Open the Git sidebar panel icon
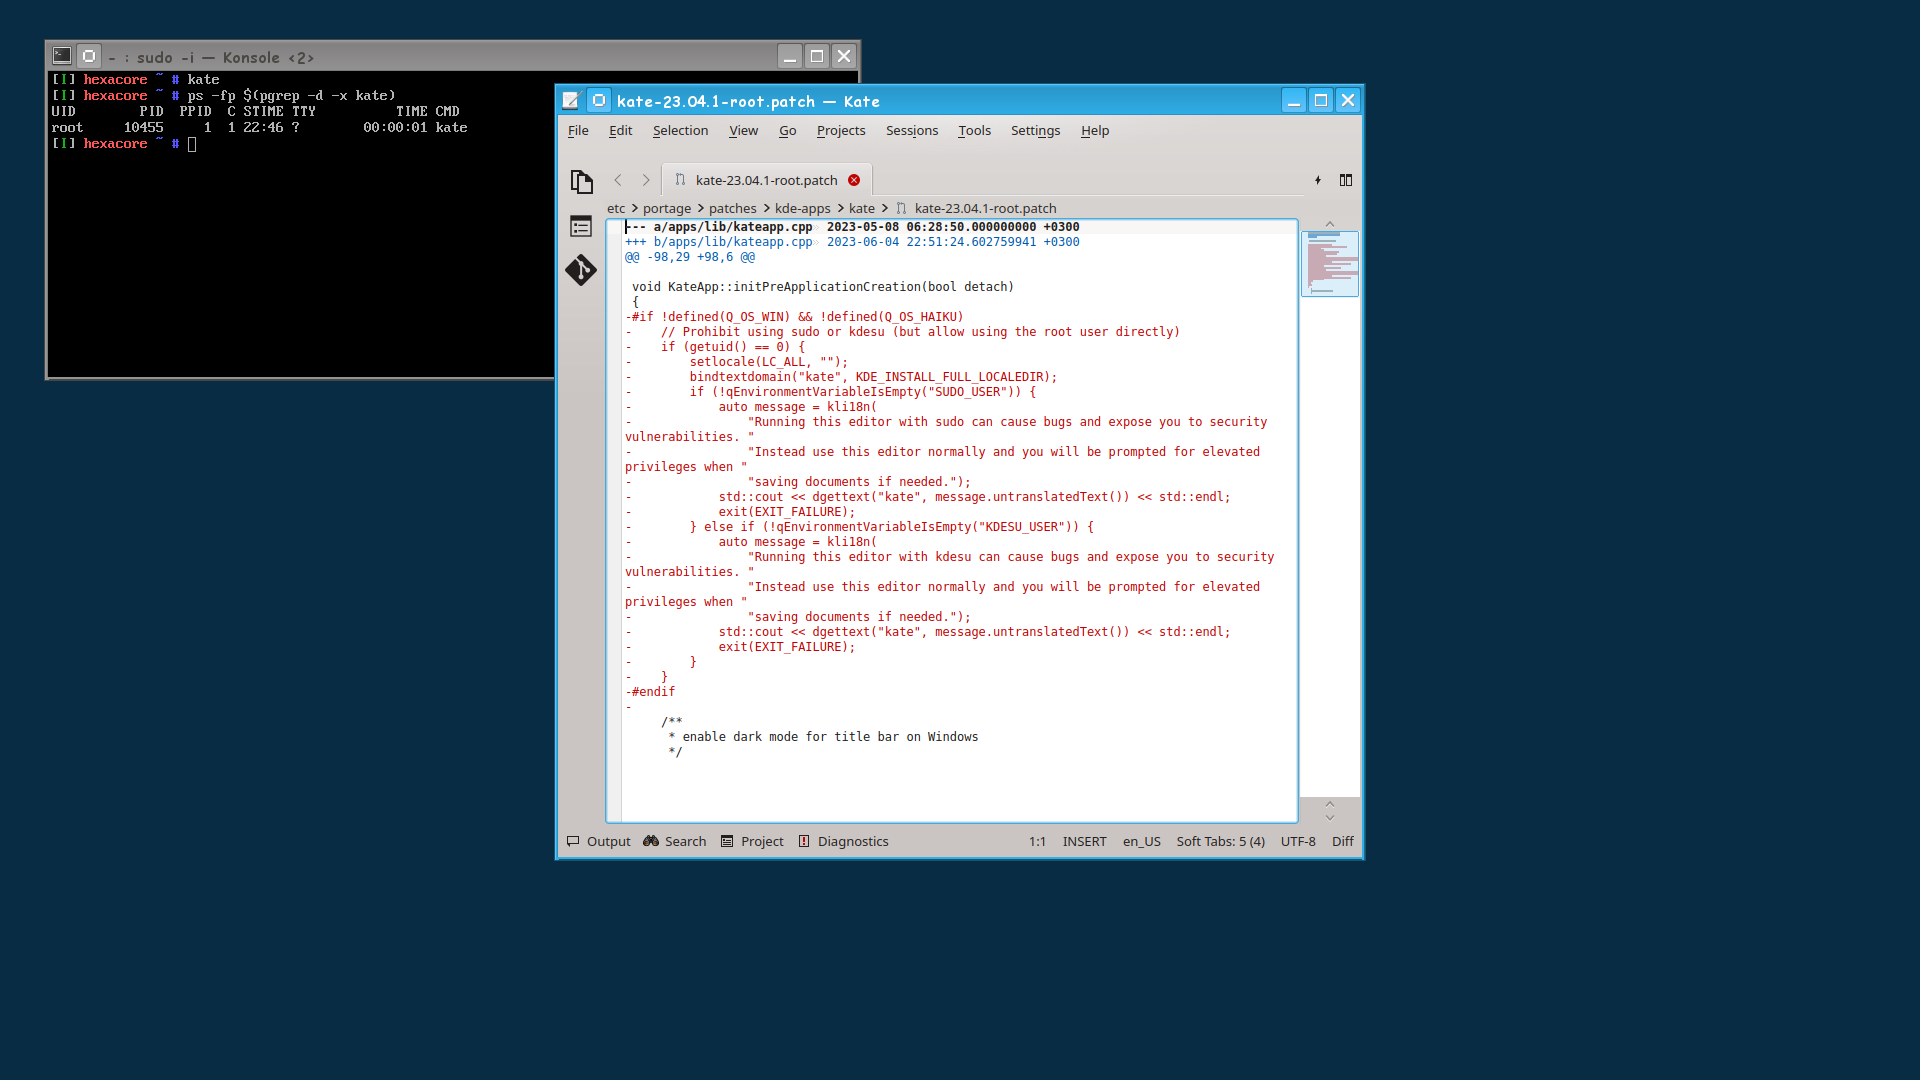The width and height of the screenshot is (1920, 1080). pos(581,270)
